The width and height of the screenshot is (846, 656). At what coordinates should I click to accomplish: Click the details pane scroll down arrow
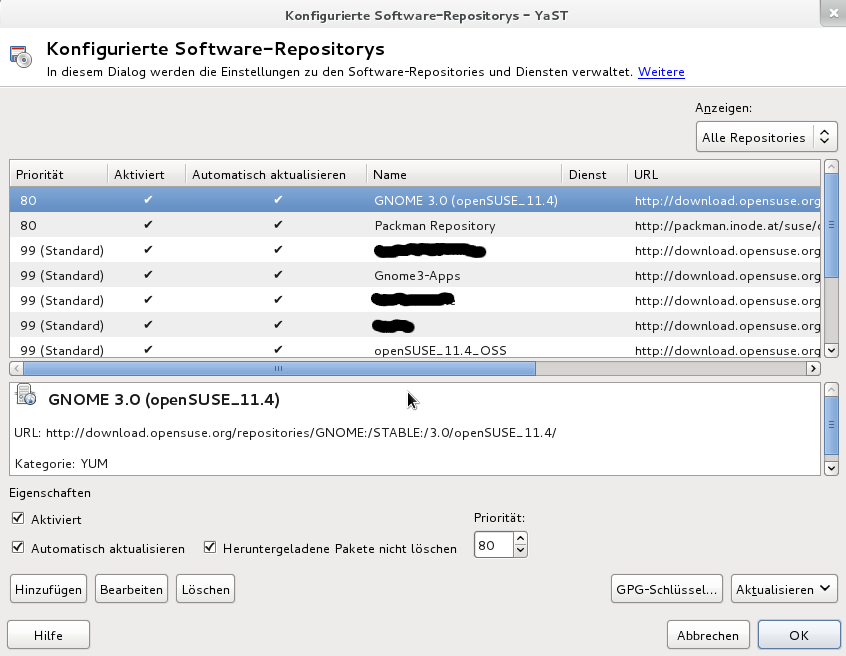click(831, 468)
